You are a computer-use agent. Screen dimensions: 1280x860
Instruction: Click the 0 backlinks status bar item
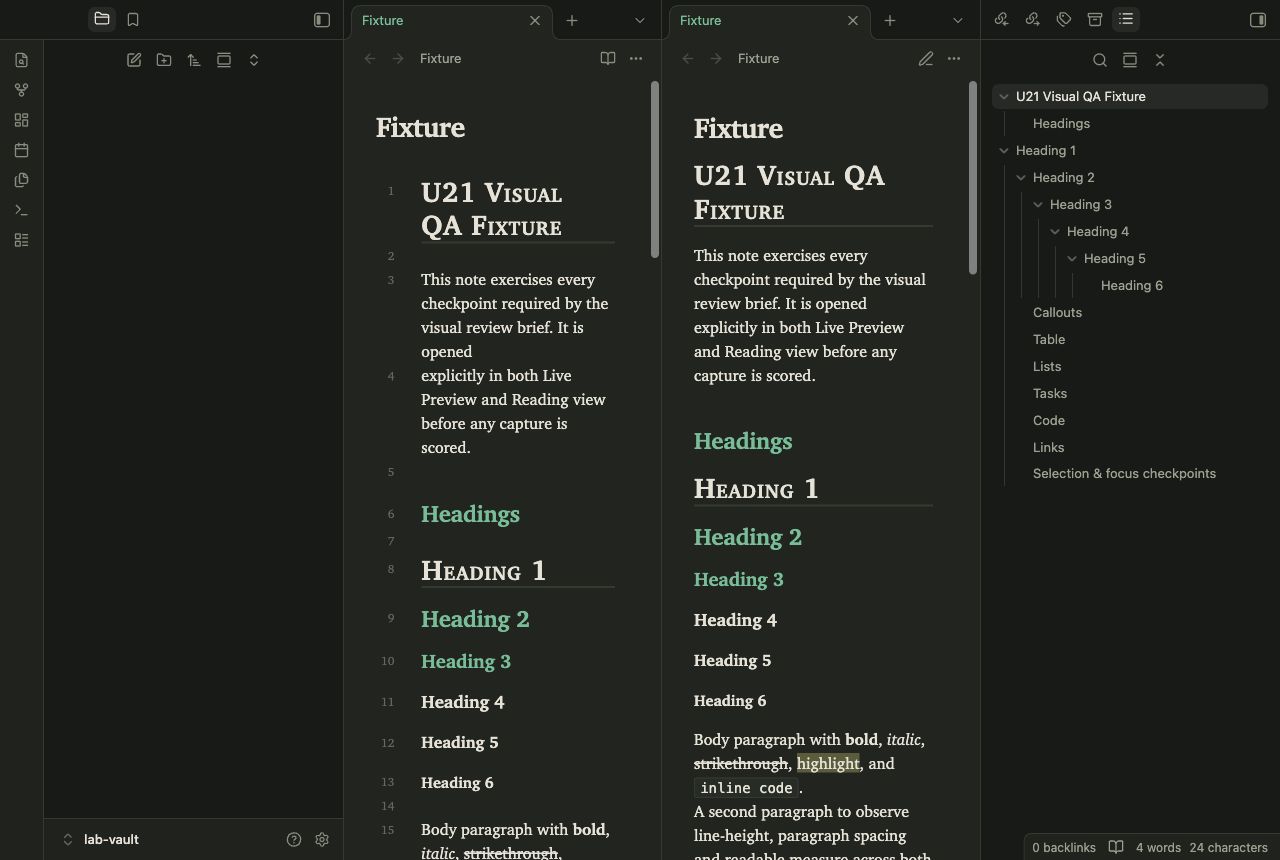click(1064, 848)
